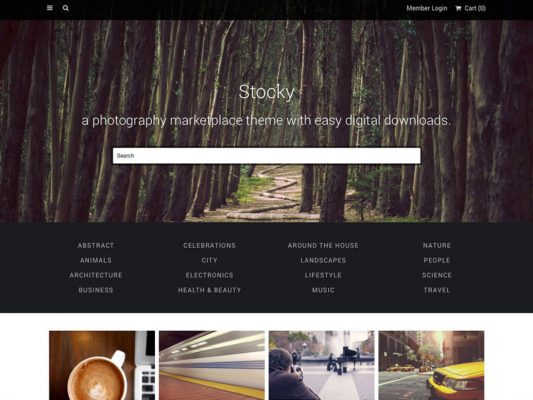The image size is (533, 400).
Task: Click the shopping cart icon
Action: point(458,8)
